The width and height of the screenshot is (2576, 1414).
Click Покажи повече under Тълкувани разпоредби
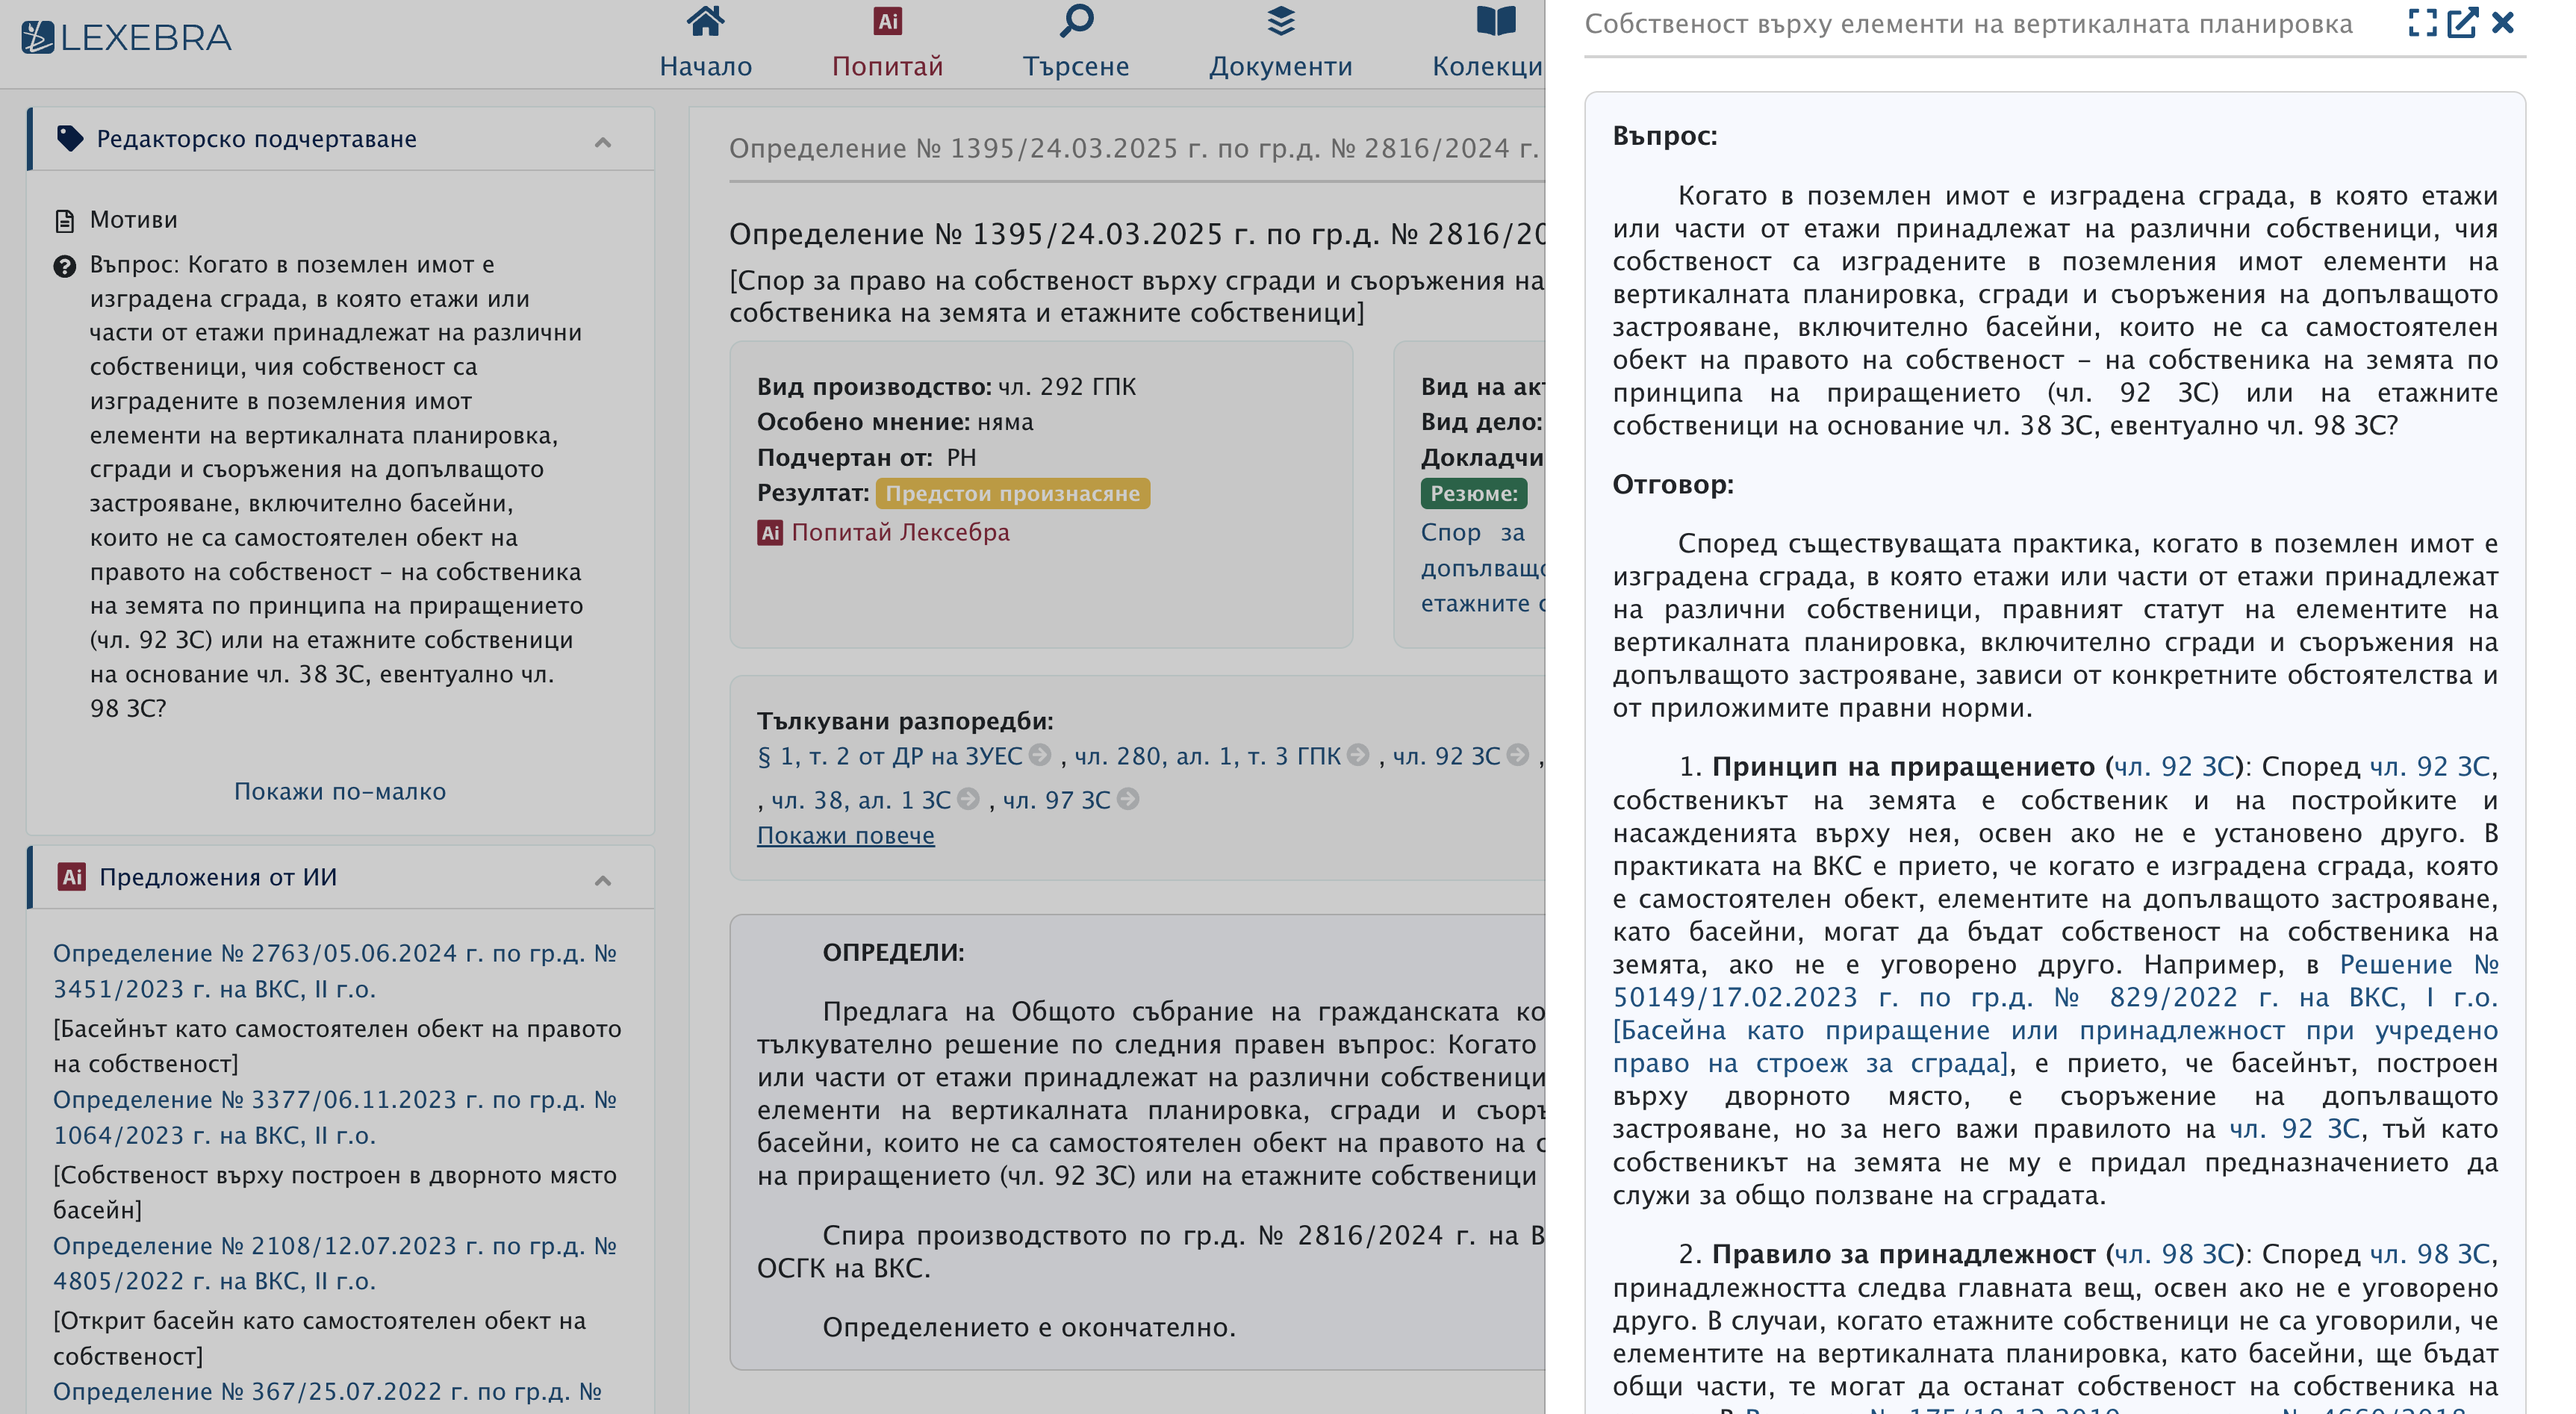pyautogui.click(x=845, y=835)
